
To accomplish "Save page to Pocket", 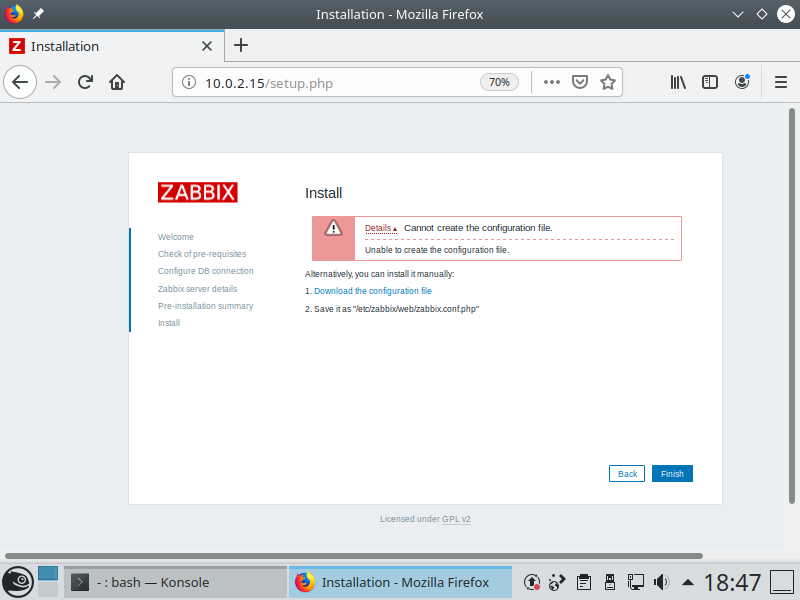I will coord(580,82).
